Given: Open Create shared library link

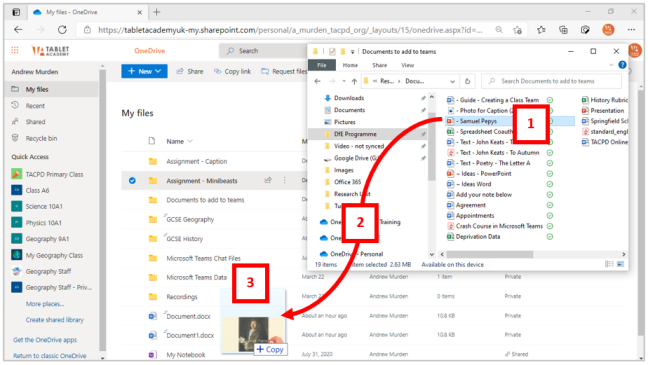Looking at the screenshot, I should tap(55, 320).
